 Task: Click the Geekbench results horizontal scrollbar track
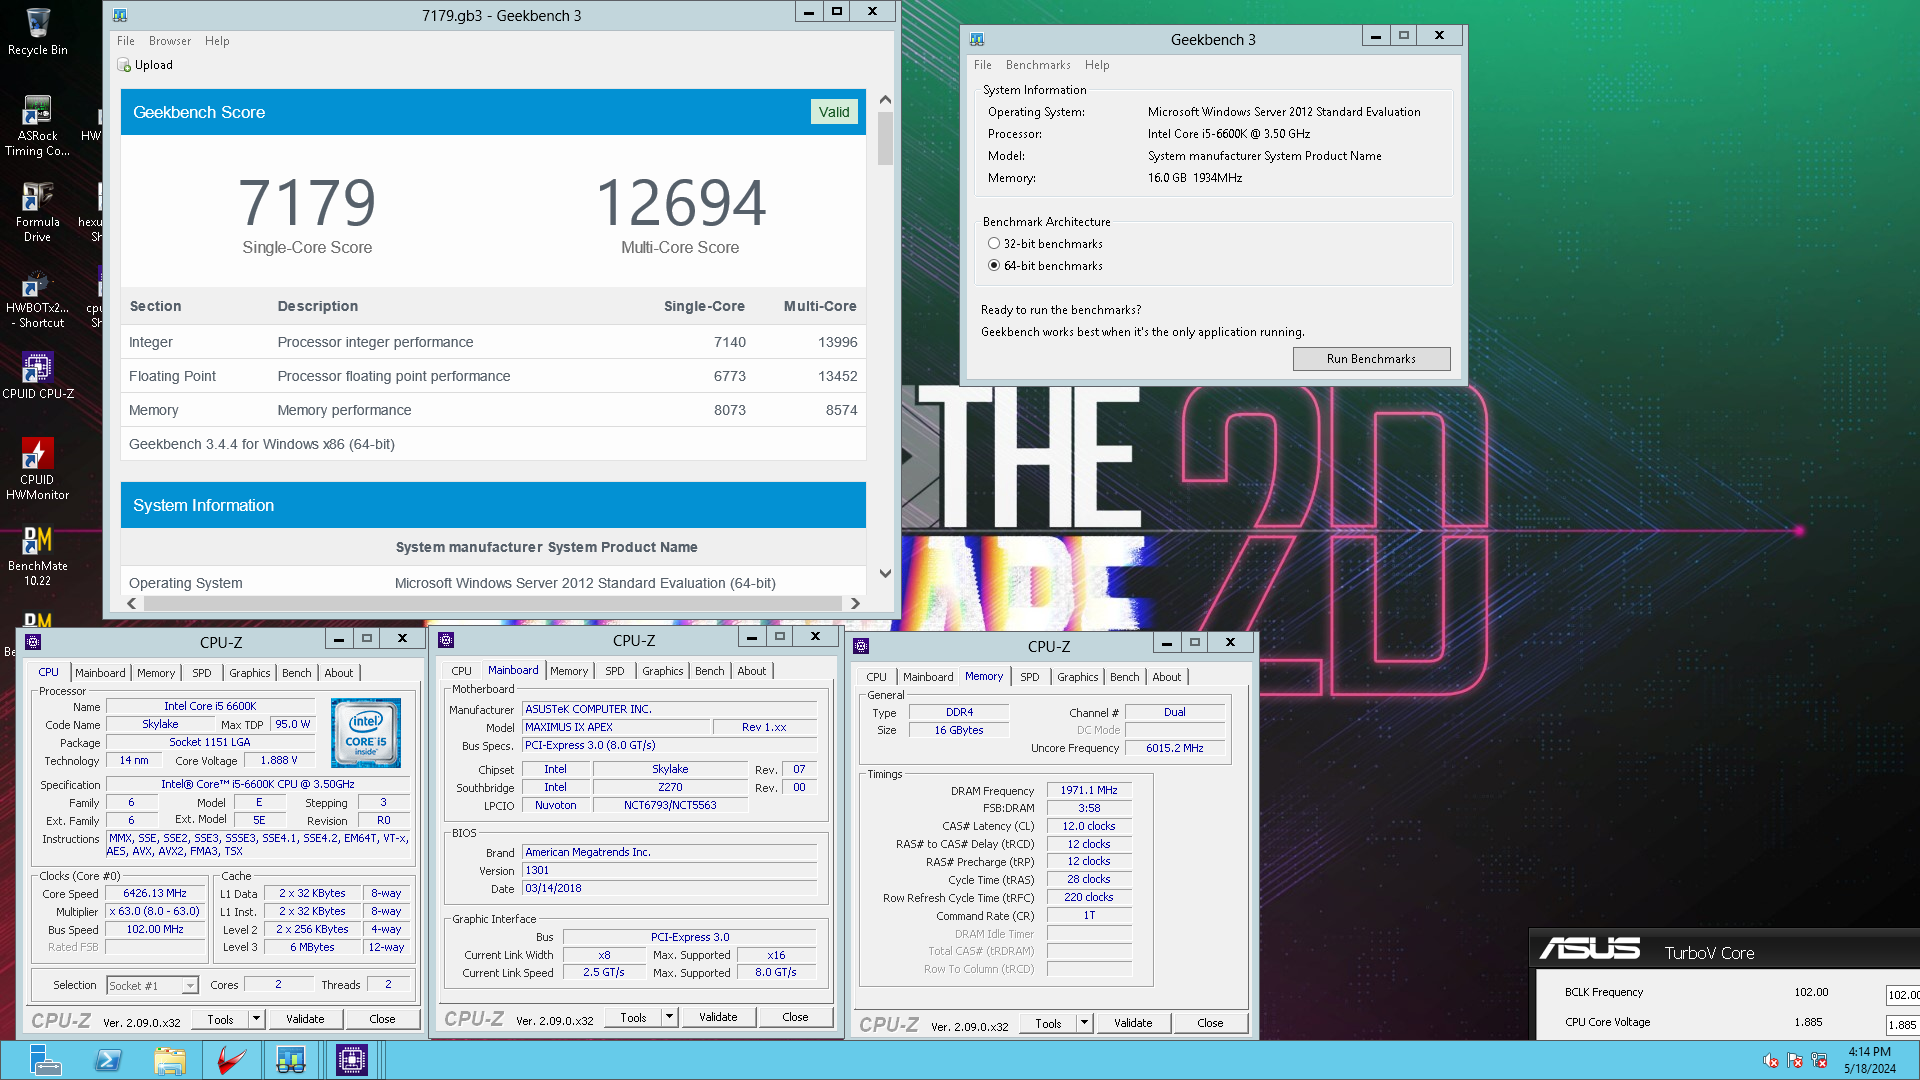(x=493, y=604)
